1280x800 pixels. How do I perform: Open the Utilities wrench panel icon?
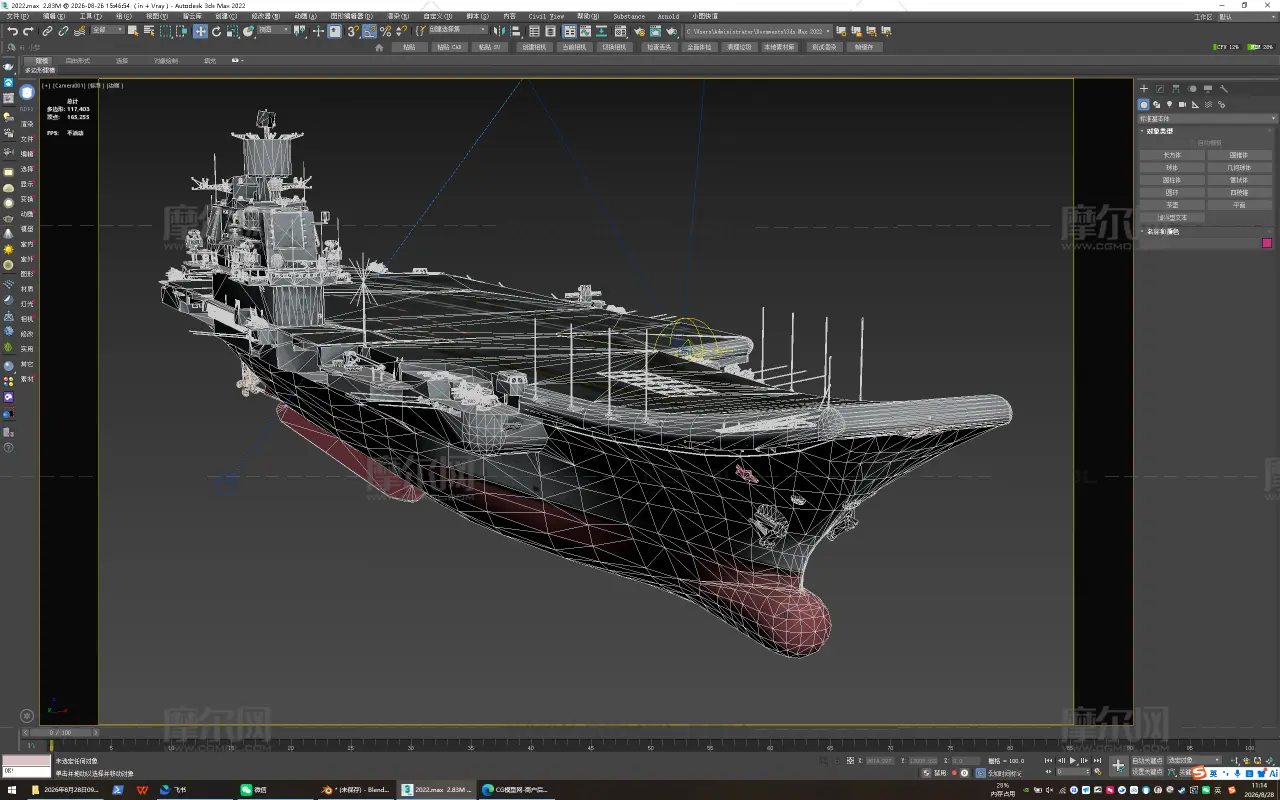(x=1224, y=89)
